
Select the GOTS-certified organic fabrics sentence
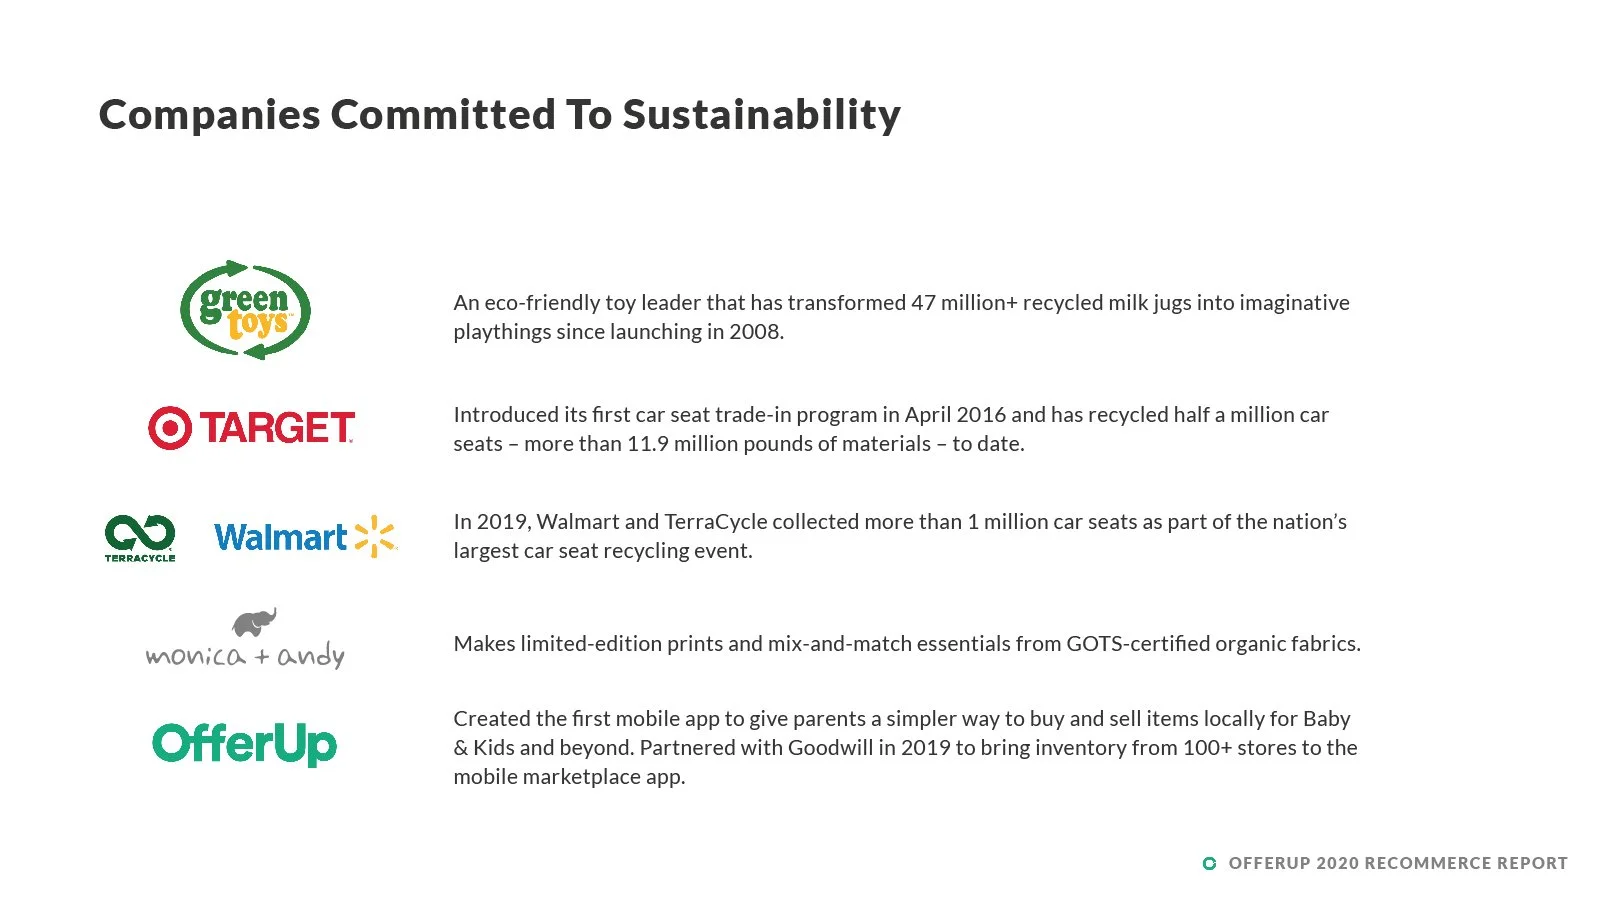coord(907,643)
